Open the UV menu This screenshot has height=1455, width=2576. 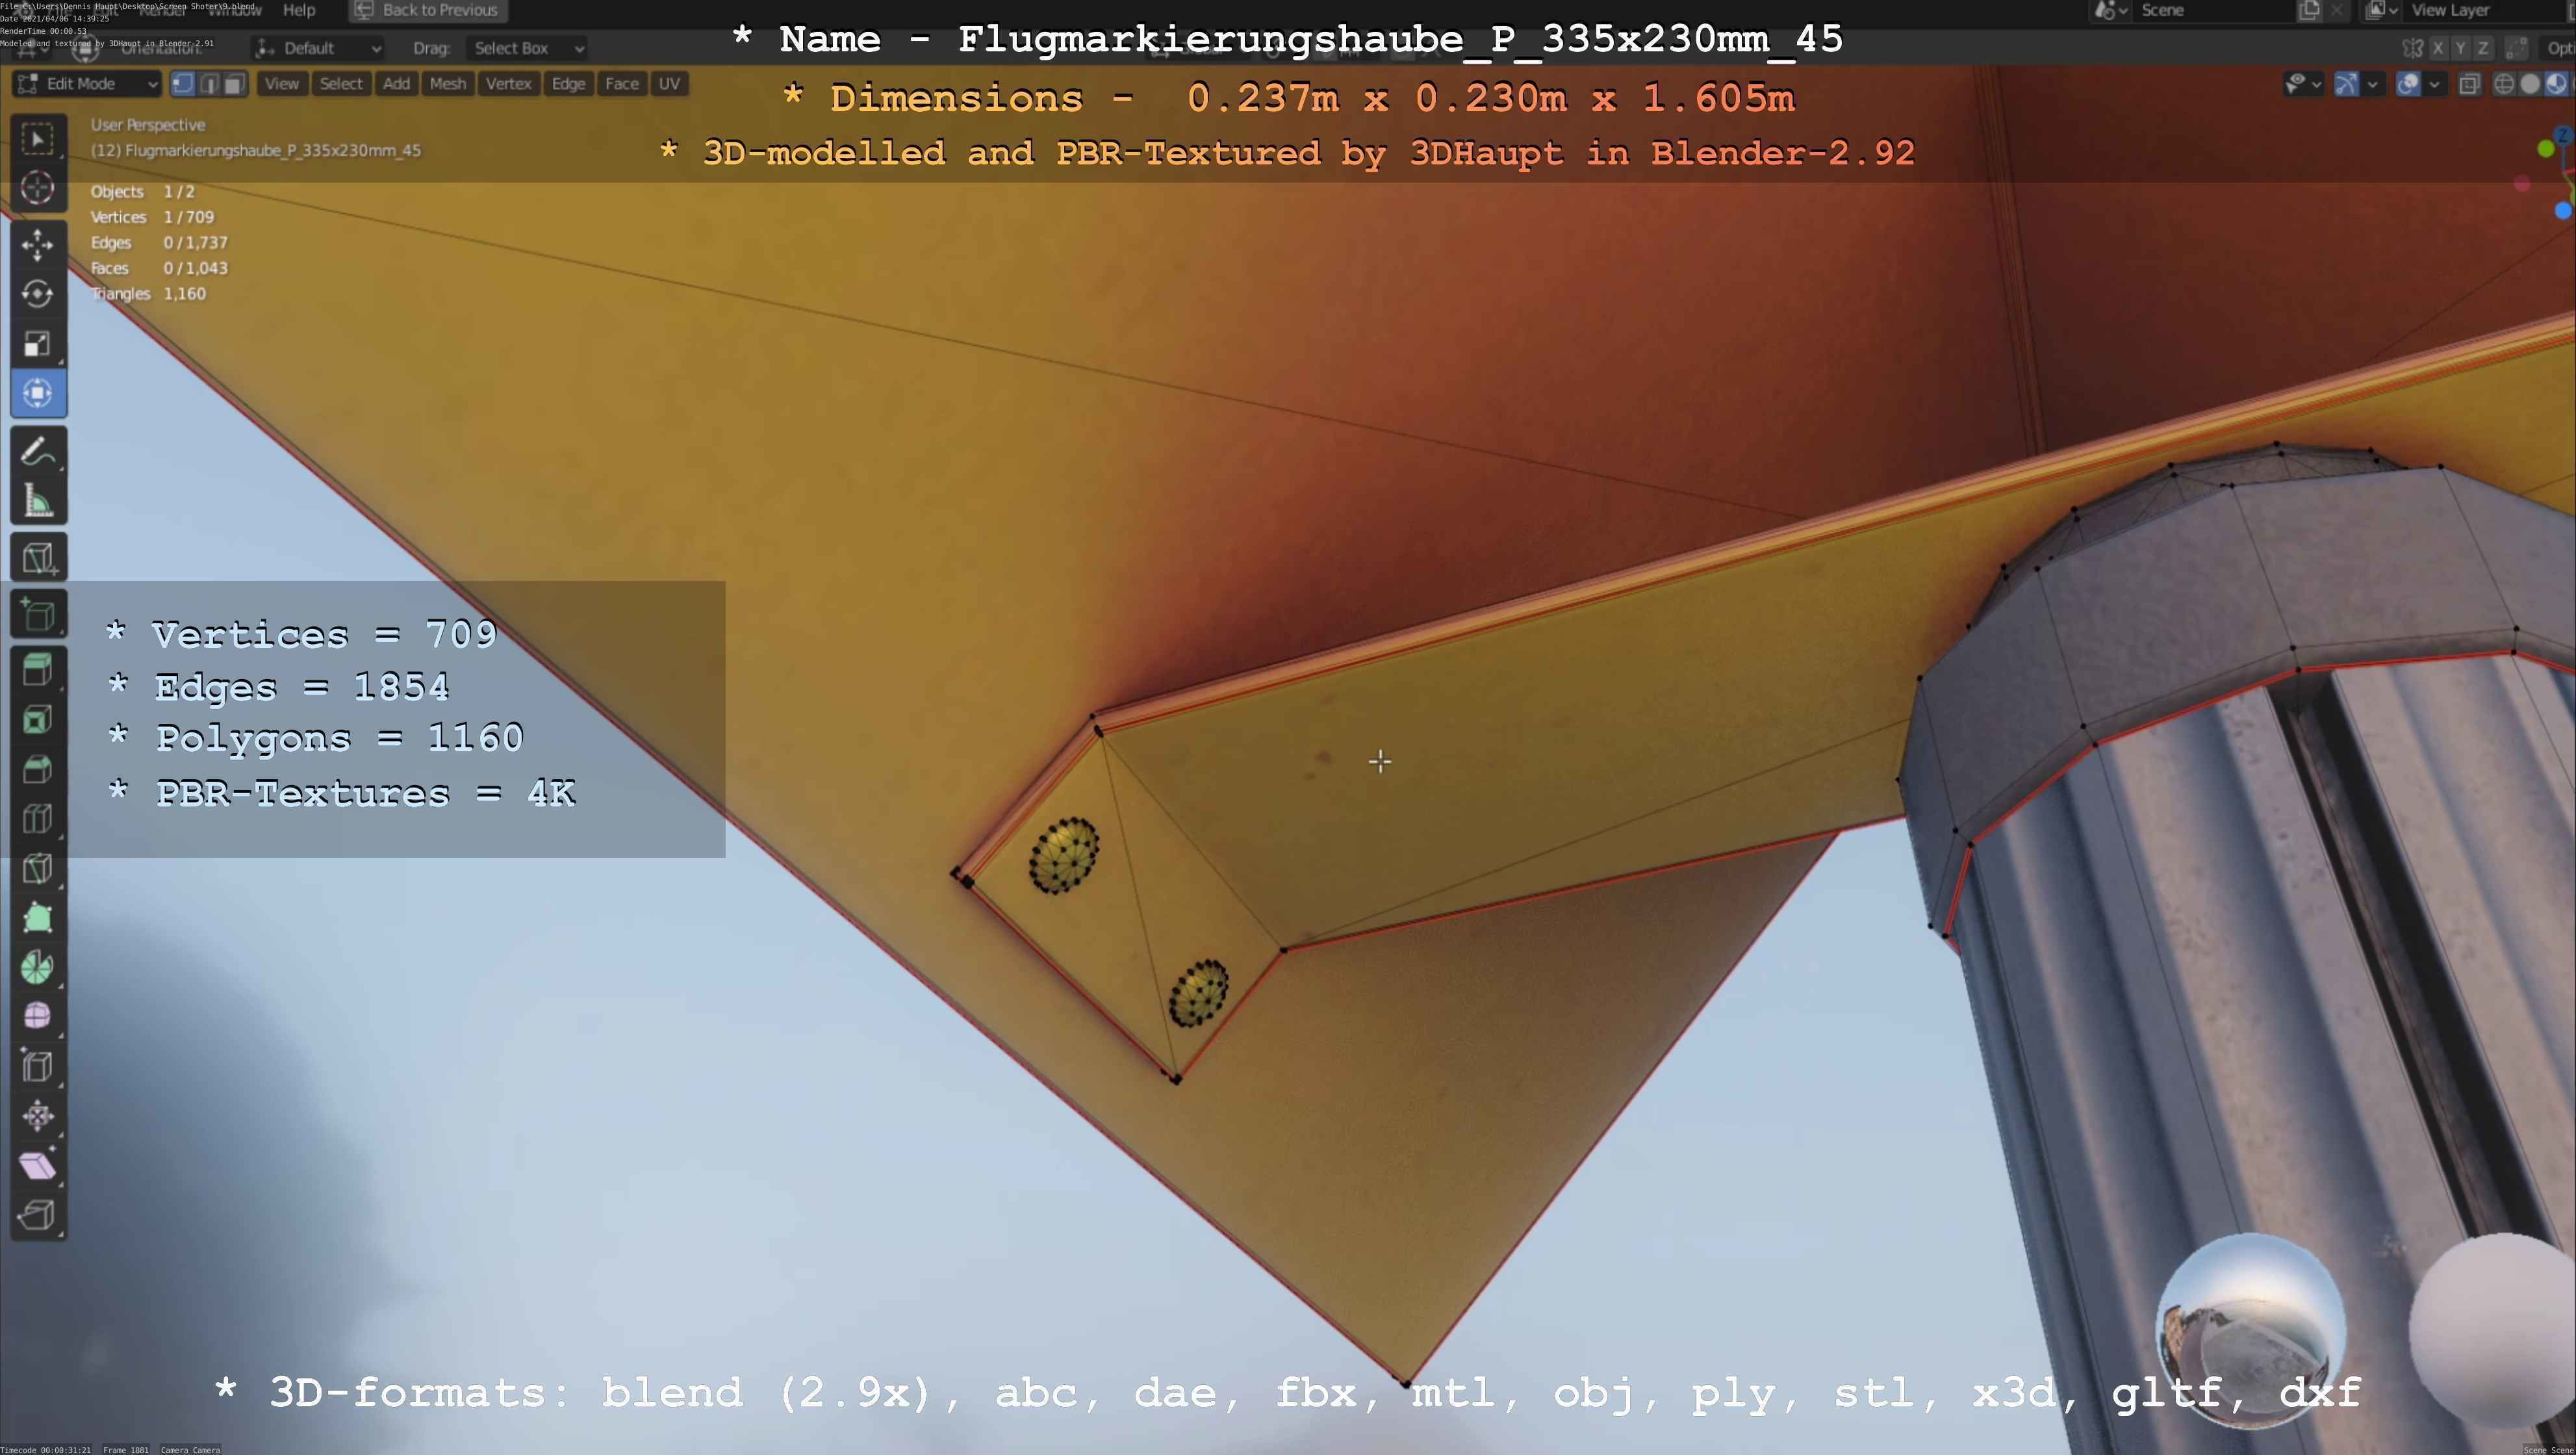click(670, 84)
